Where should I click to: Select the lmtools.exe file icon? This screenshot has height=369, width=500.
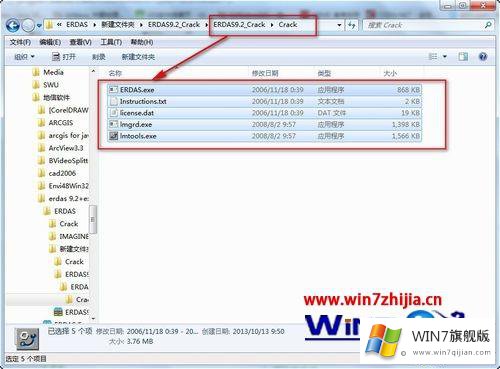(x=114, y=136)
